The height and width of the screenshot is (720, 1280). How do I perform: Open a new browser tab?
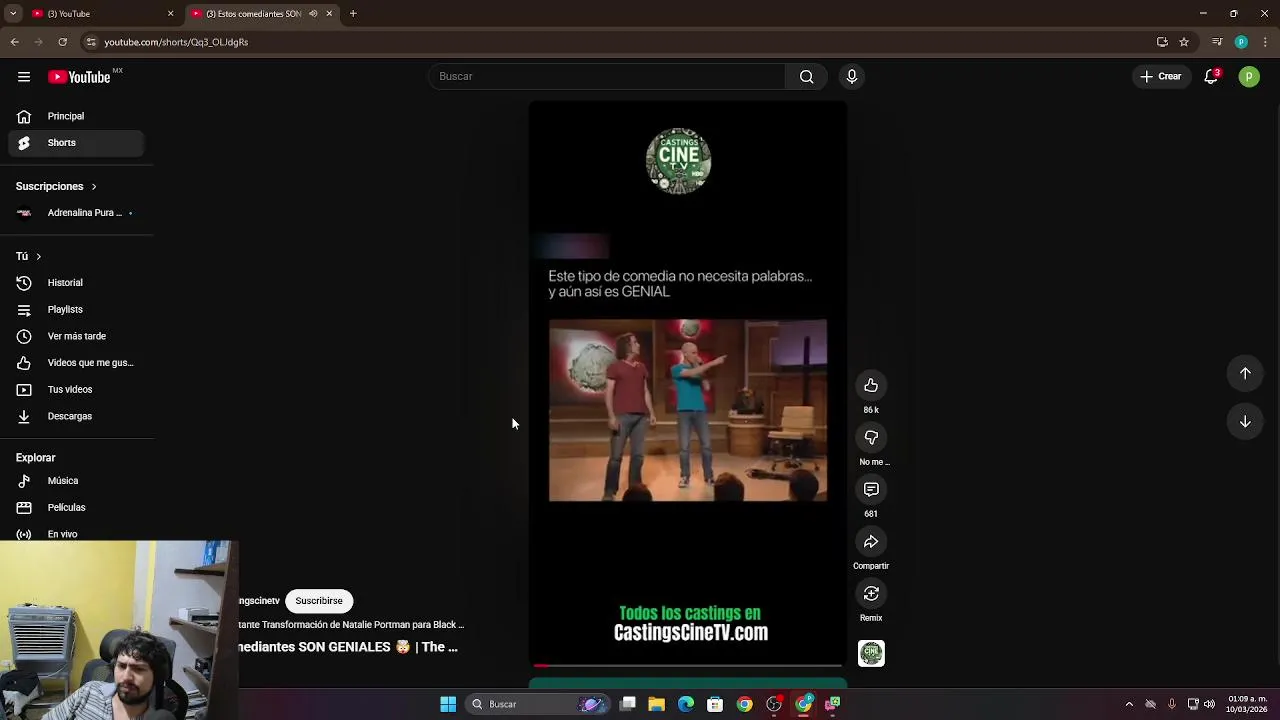(353, 14)
